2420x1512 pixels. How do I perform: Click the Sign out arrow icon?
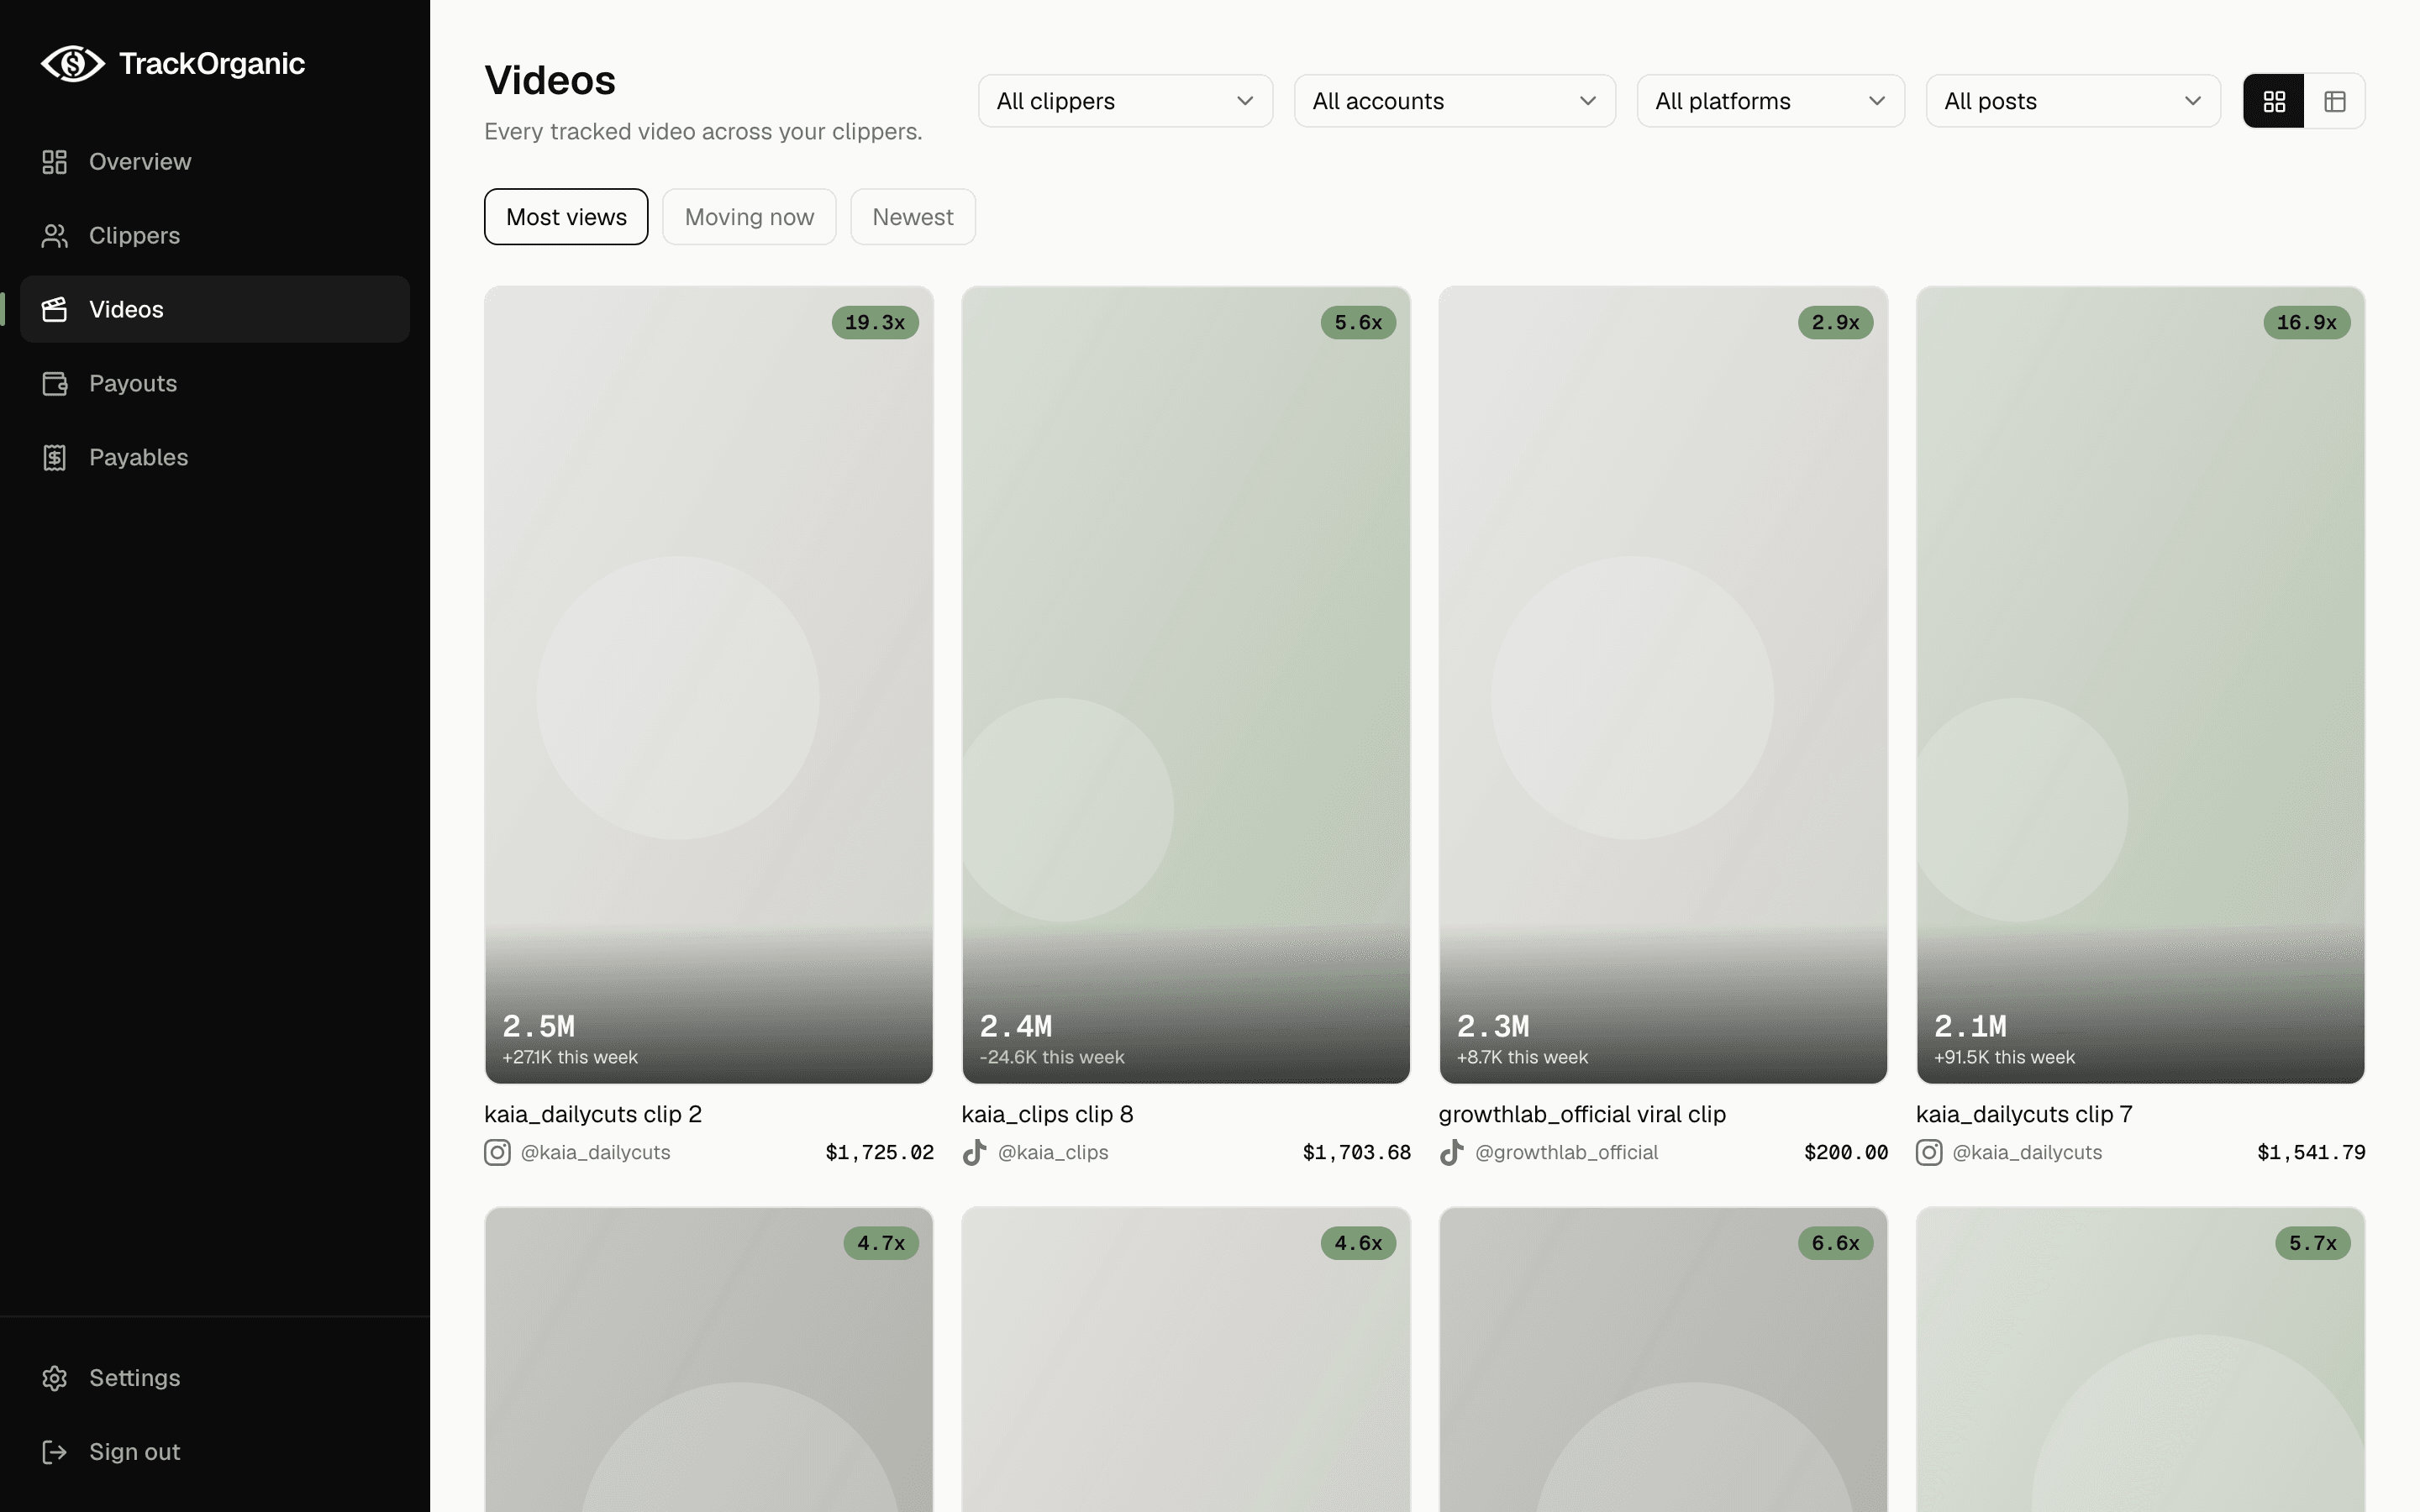point(54,1452)
